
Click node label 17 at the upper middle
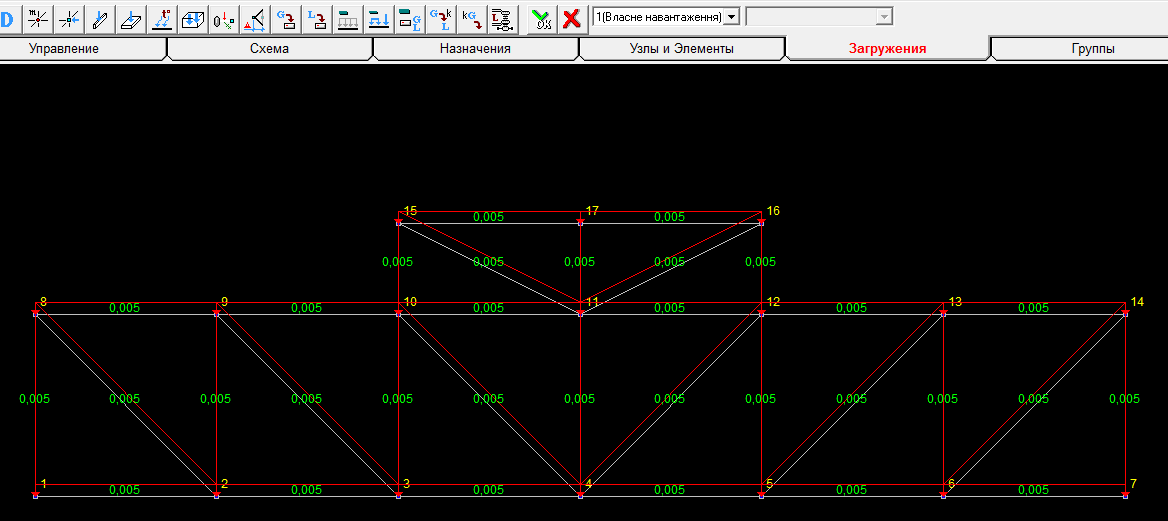592,211
